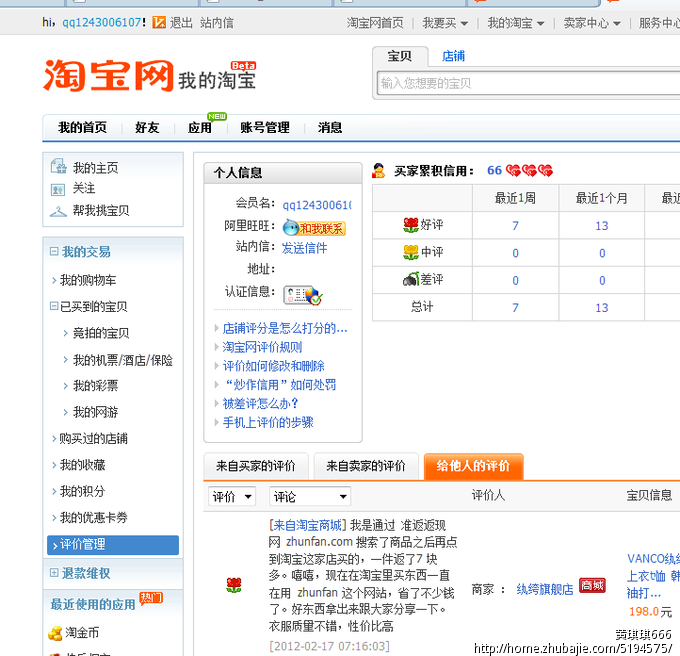680x656 pixels.
Task: Click the 淘金币 coins icon
Action: point(55,633)
